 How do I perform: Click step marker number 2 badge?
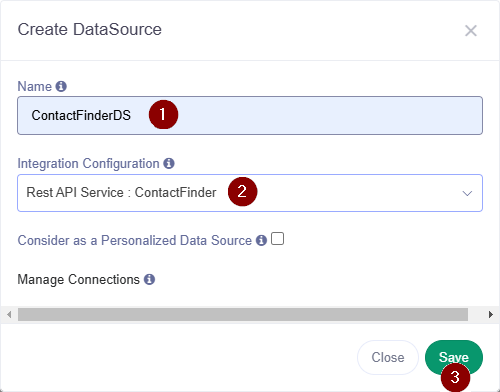coord(242,191)
